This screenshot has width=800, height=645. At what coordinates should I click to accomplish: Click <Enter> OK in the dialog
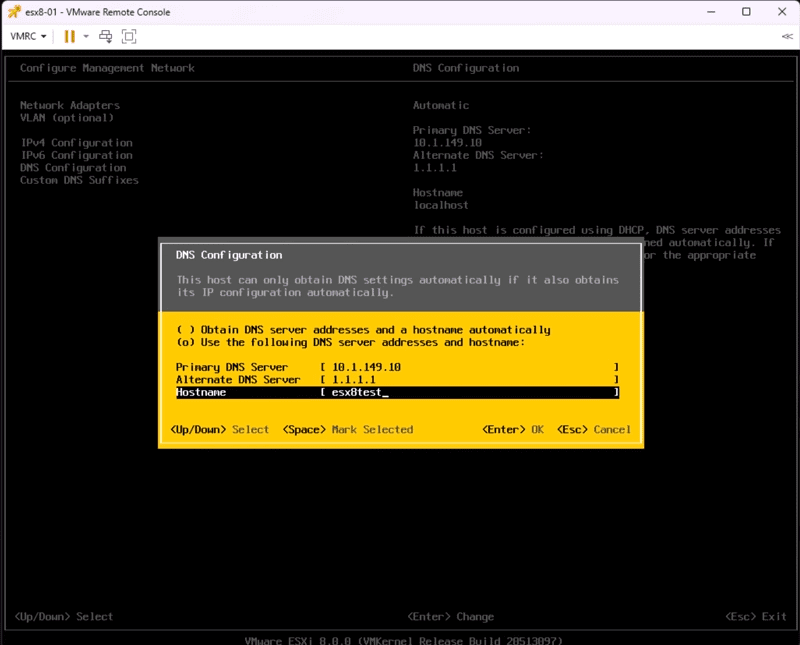[513, 430]
